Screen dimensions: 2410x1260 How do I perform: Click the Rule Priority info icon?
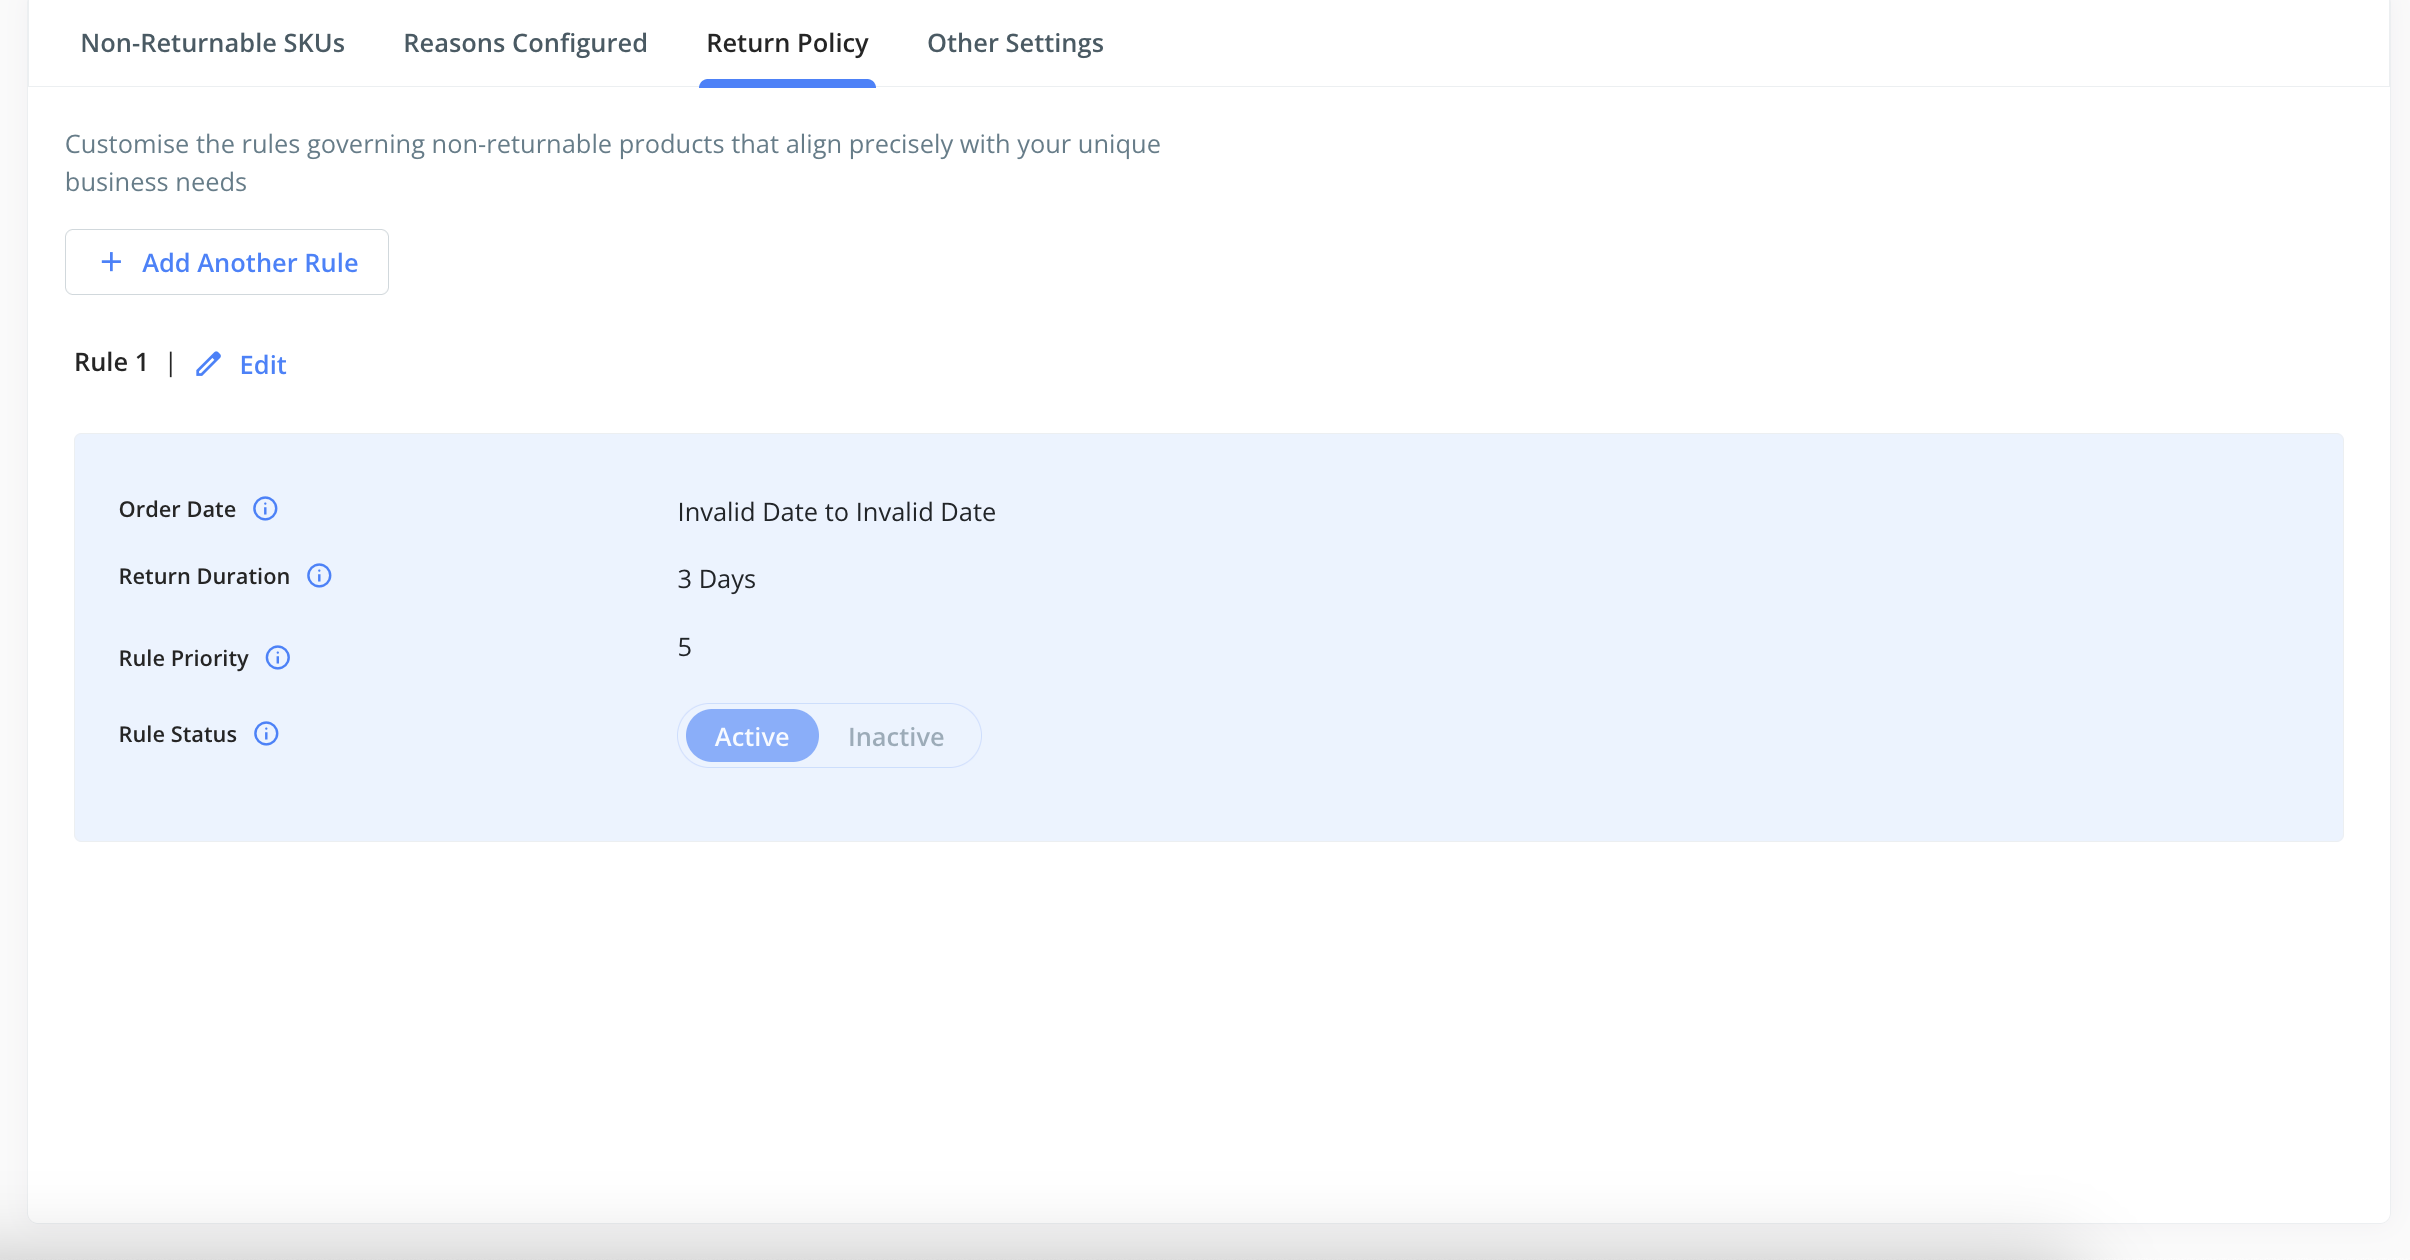[x=278, y=658]
